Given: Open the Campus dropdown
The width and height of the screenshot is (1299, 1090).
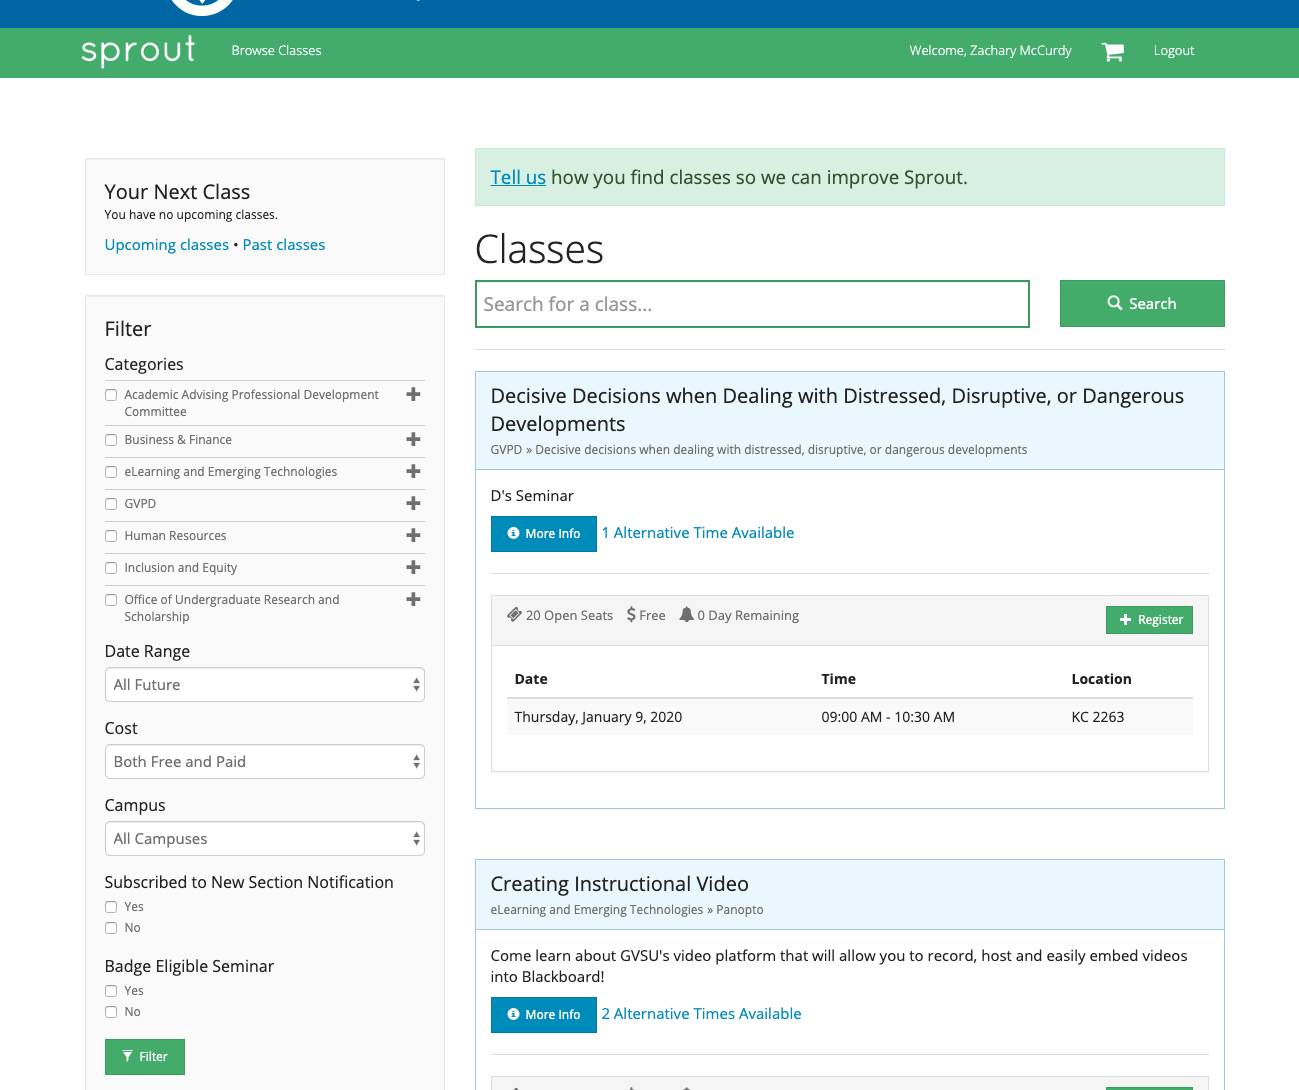Looking at the screenshot, I should (x=264, y=839).
